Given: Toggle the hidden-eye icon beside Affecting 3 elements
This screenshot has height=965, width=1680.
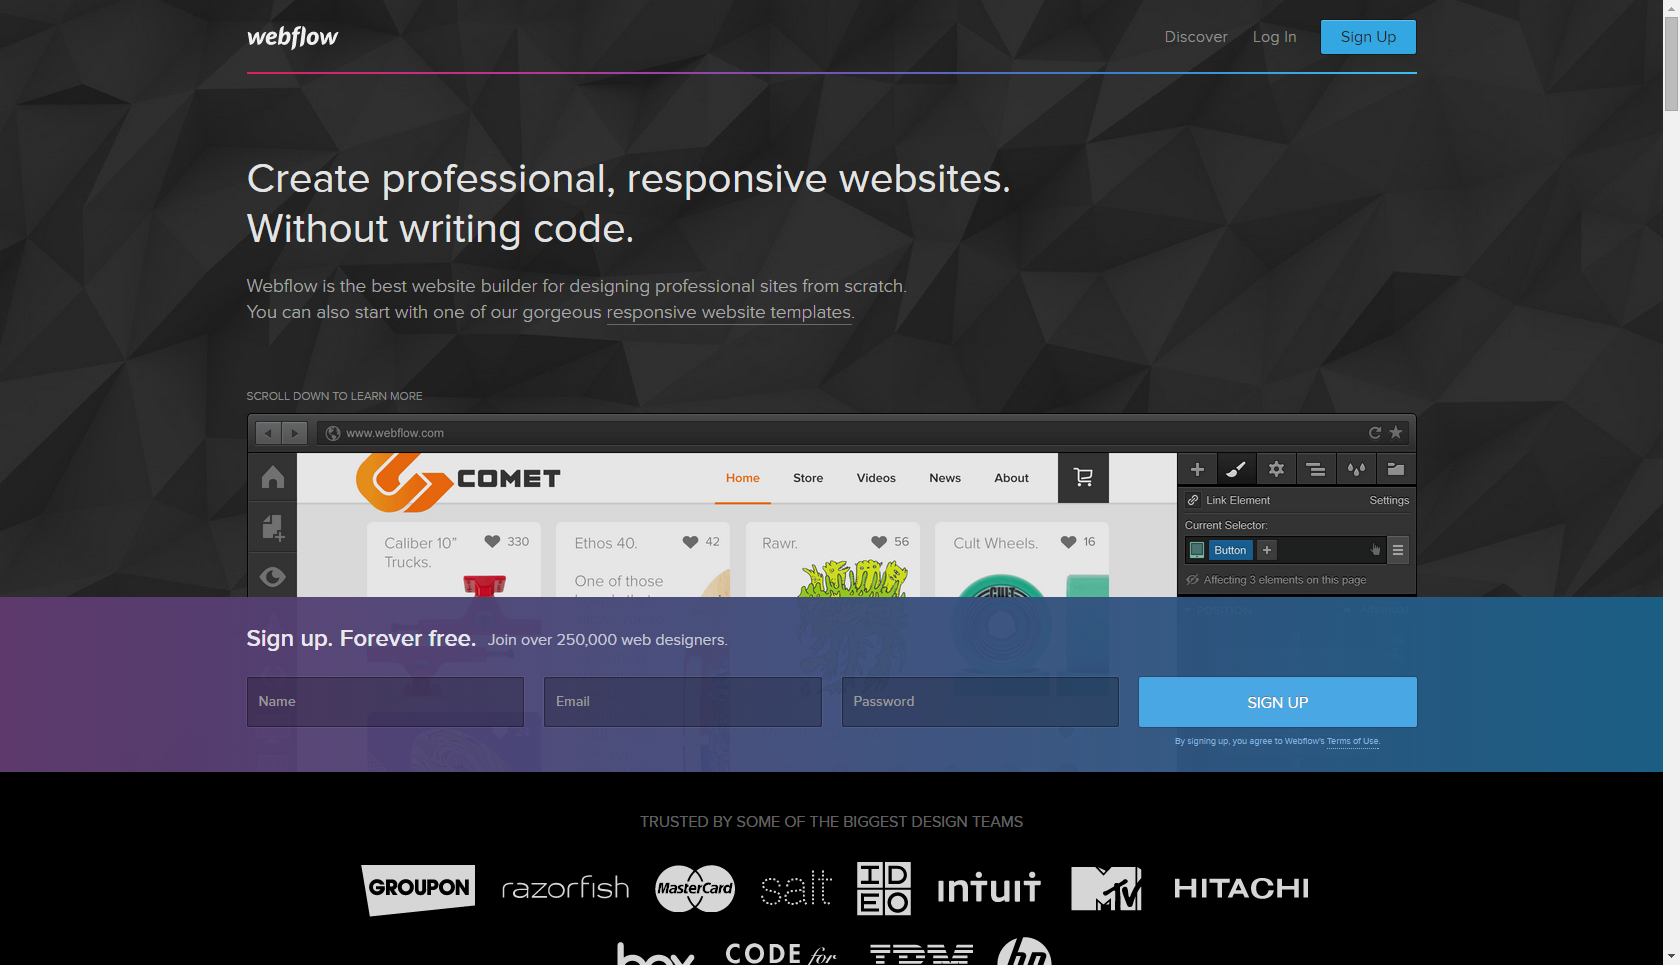Looking at the screenshot, I should [1192, 580].
